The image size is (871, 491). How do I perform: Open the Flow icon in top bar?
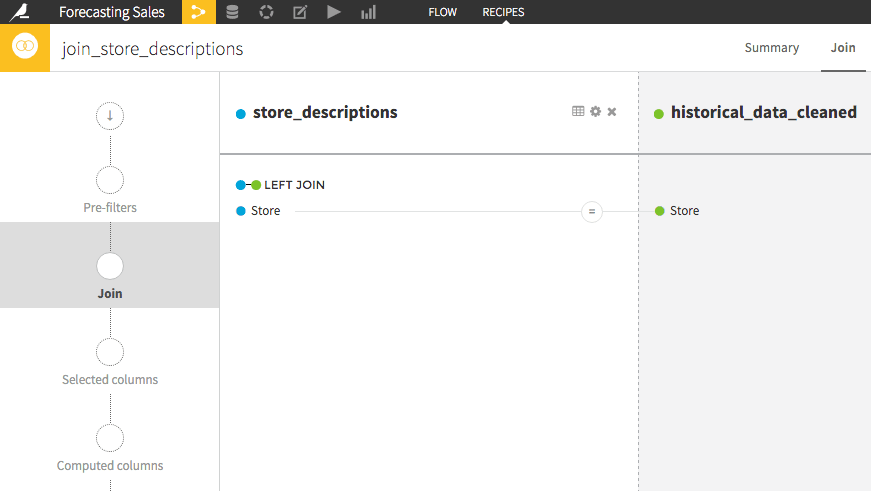pos(198,12)
